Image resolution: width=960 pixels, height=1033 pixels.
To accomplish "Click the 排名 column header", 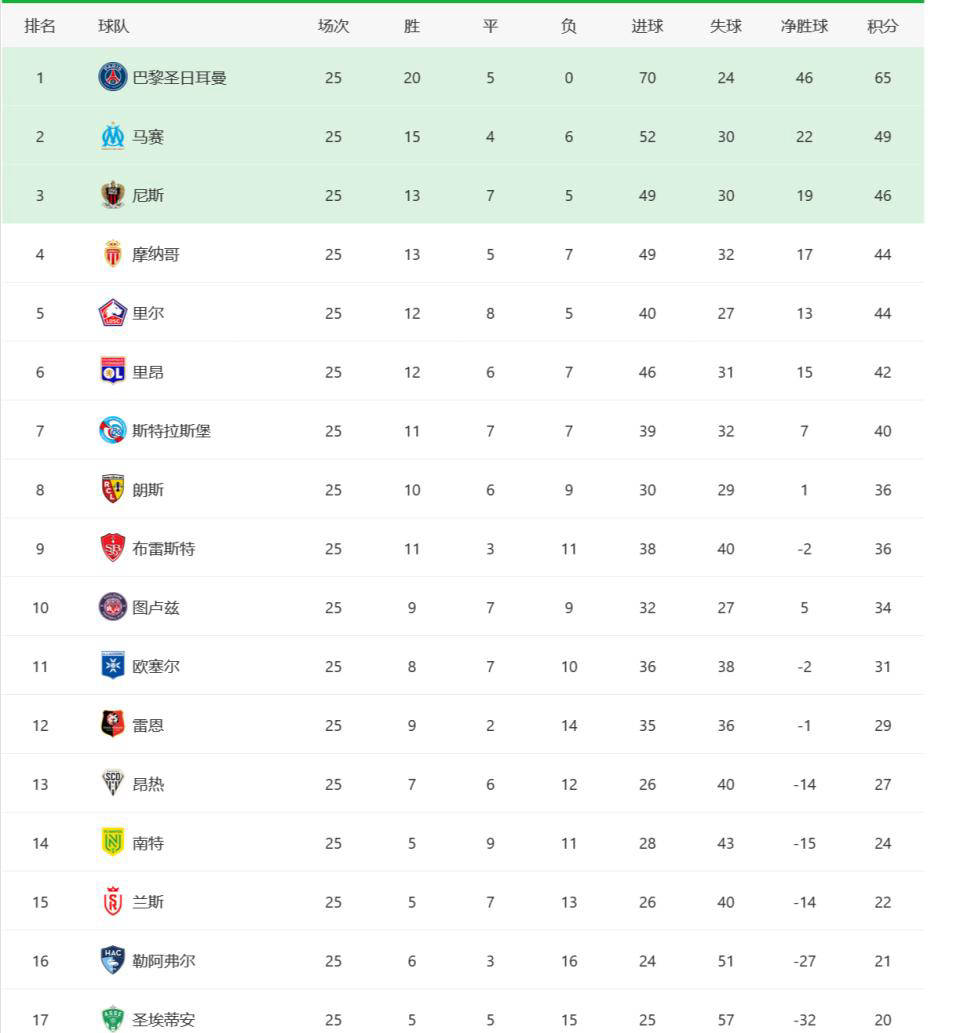I will pos(40,26).
